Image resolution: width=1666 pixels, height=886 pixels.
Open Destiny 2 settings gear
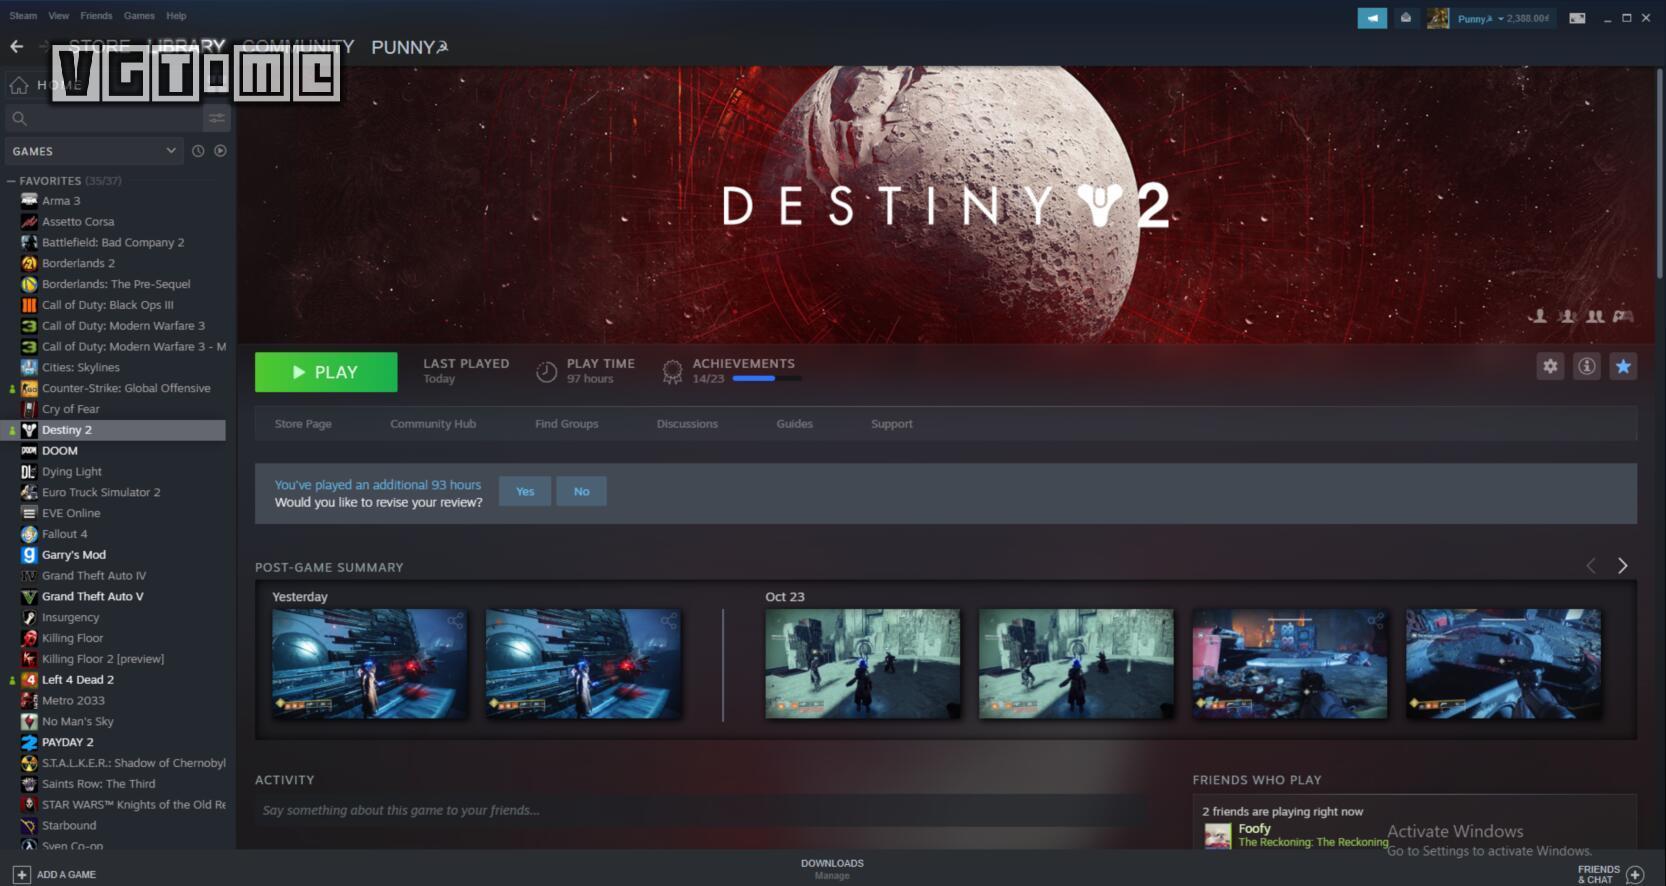[1550, 366]
